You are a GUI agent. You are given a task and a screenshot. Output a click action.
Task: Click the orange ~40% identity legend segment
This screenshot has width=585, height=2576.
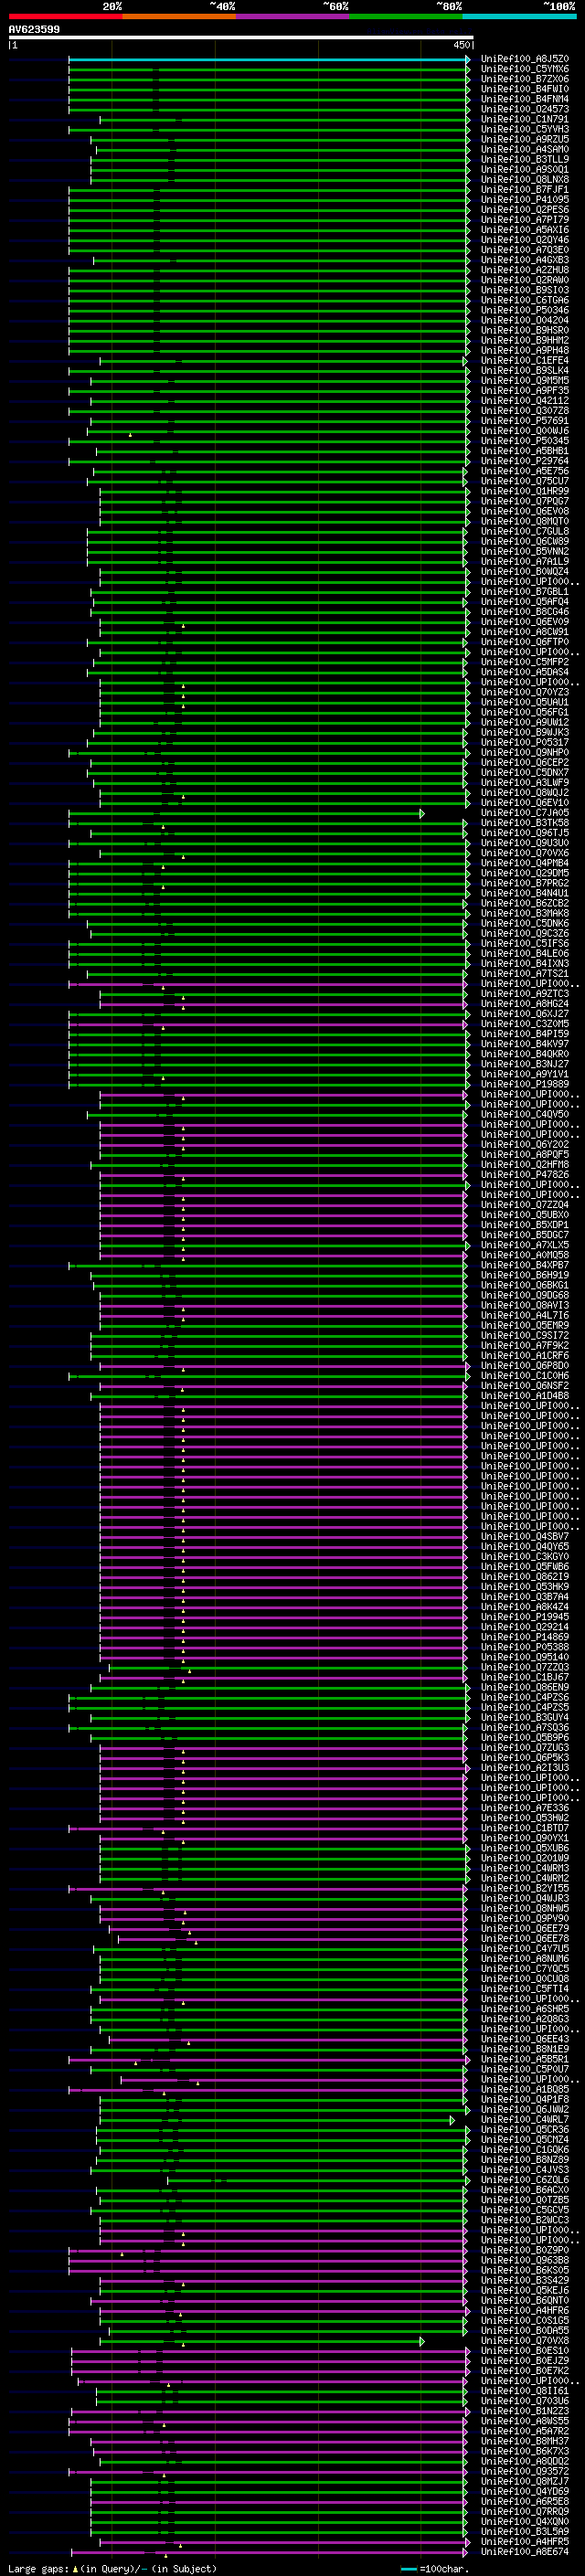[179, 16]
